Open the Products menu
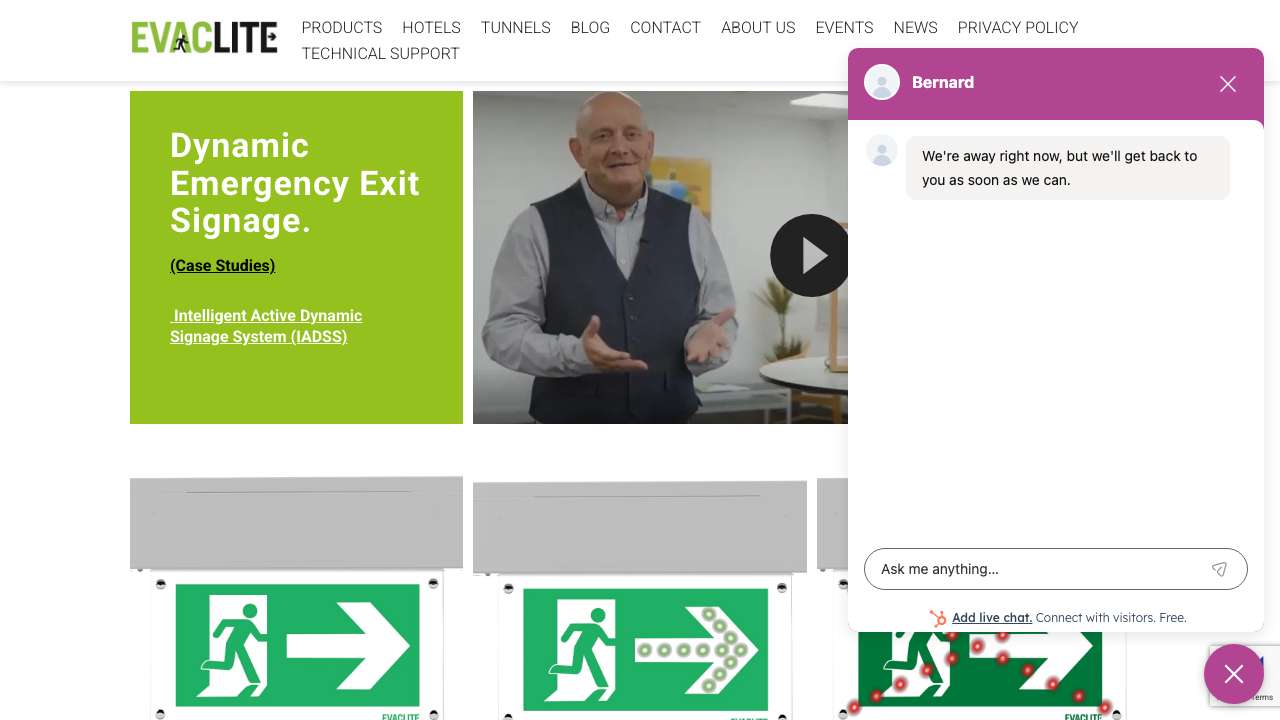 click(342, 27)
